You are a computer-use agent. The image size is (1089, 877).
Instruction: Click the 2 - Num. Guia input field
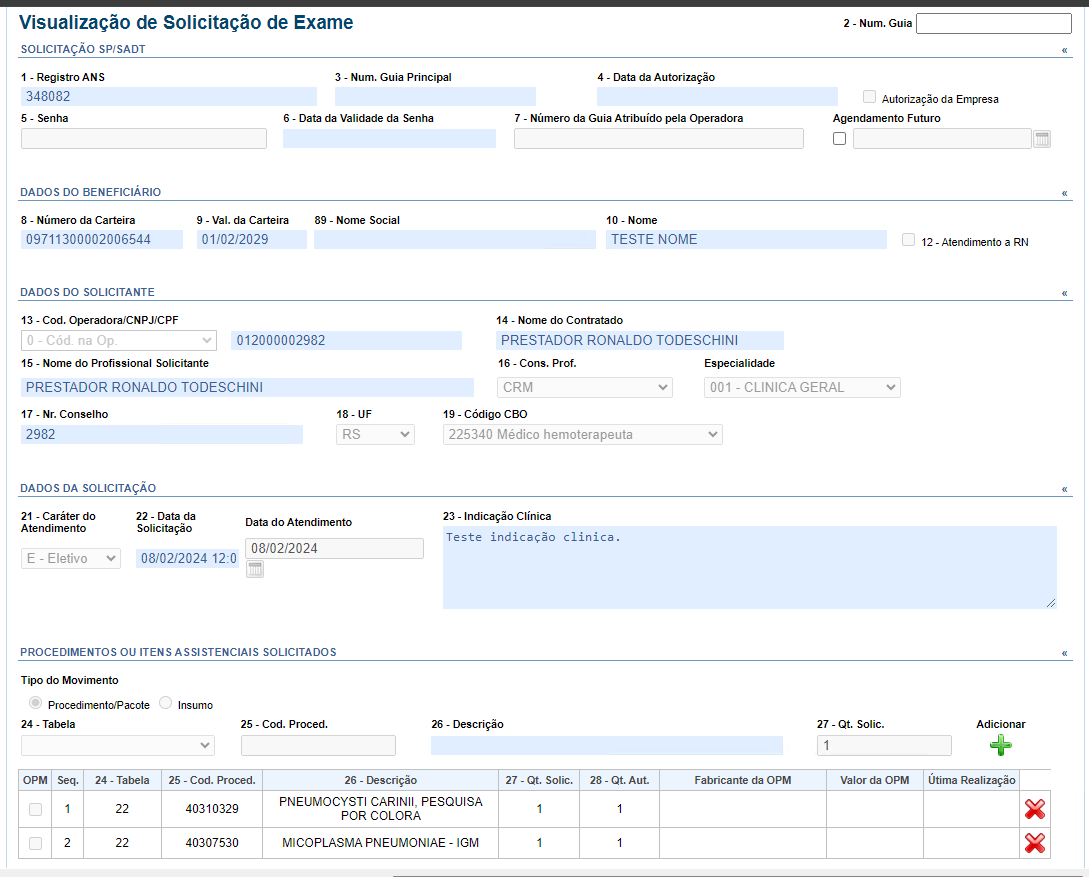pos(993,23)
